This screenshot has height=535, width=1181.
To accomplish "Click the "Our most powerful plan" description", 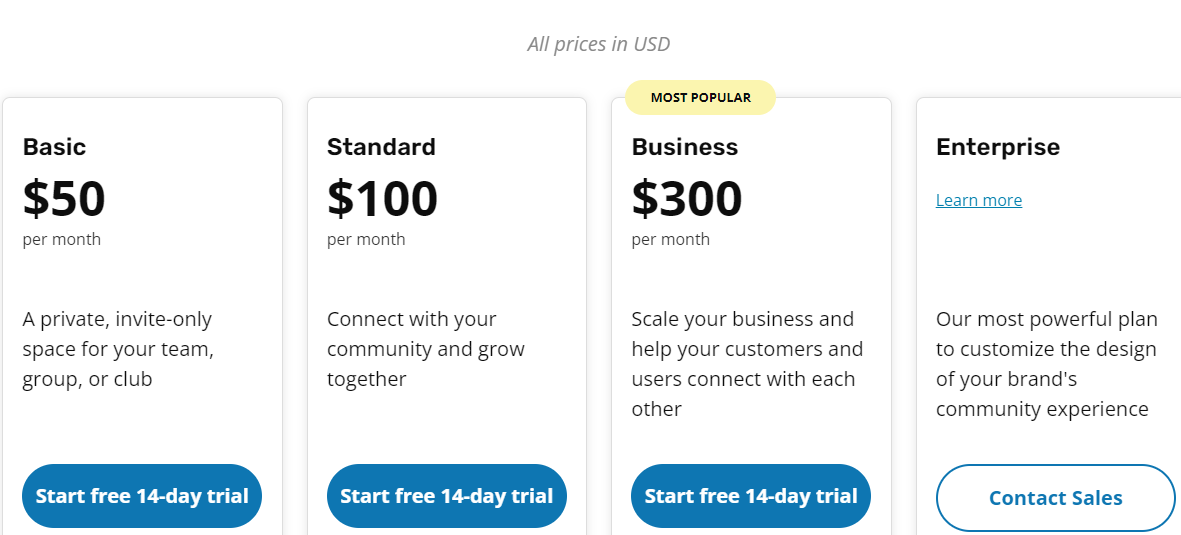I will [1047, 364].
